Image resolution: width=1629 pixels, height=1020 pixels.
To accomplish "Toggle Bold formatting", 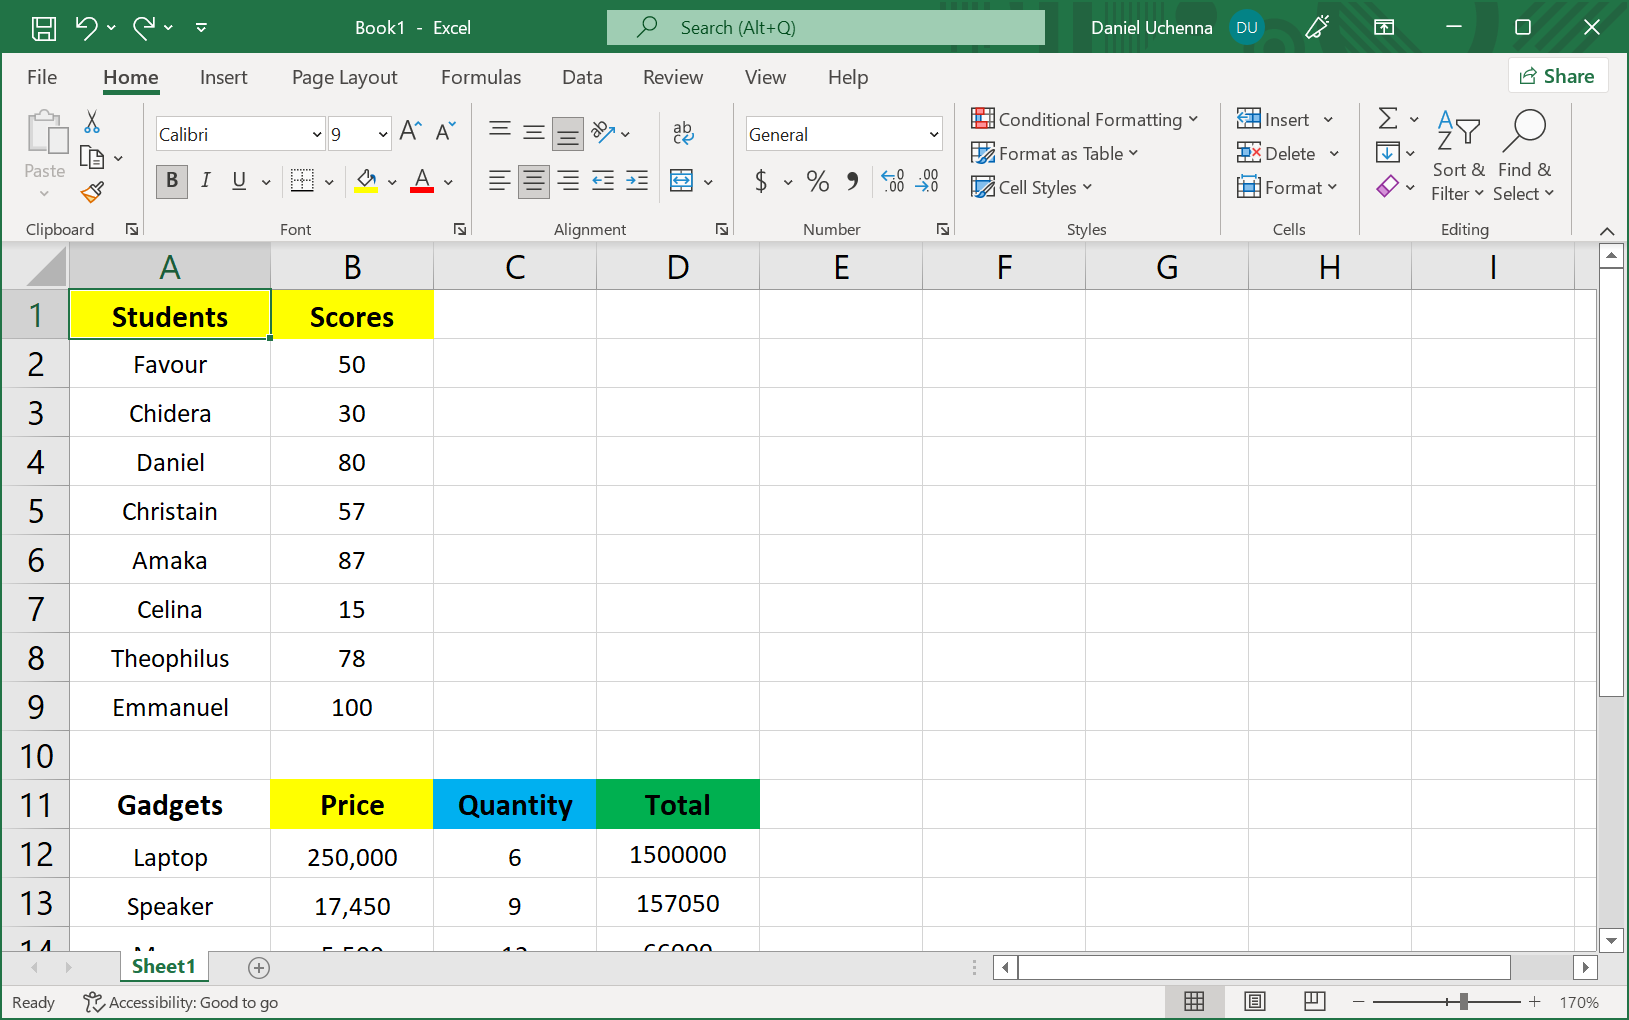I will (172, 181).
